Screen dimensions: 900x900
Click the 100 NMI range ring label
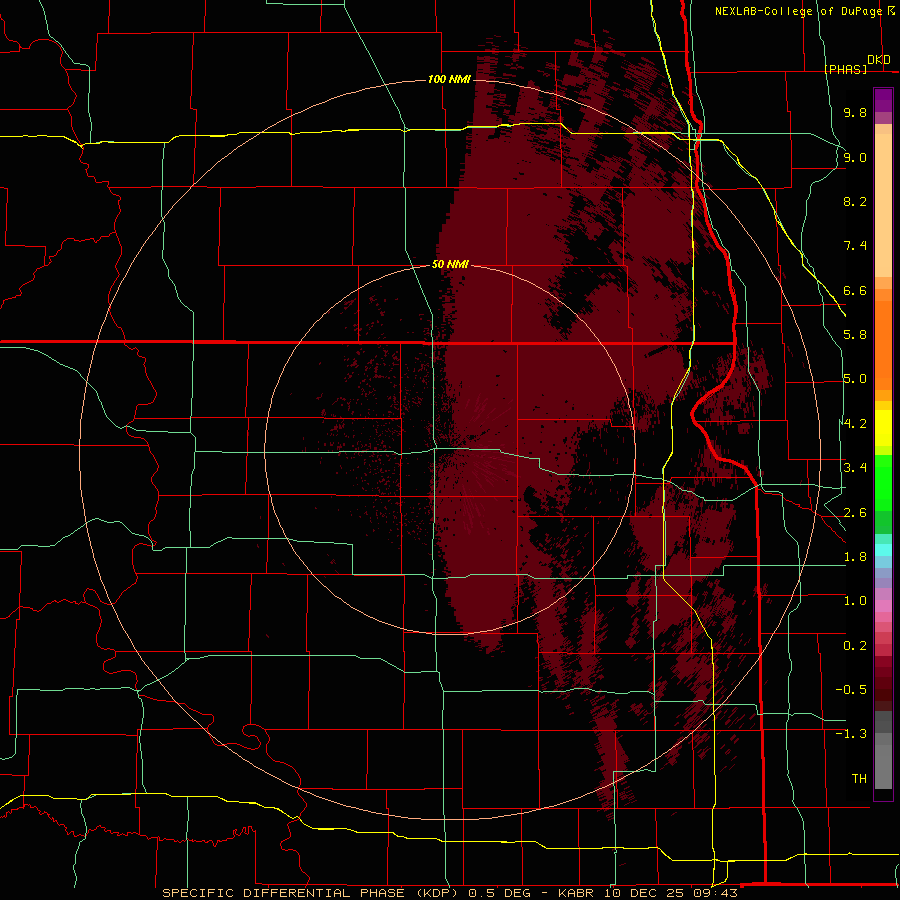[x=449, y=79]
